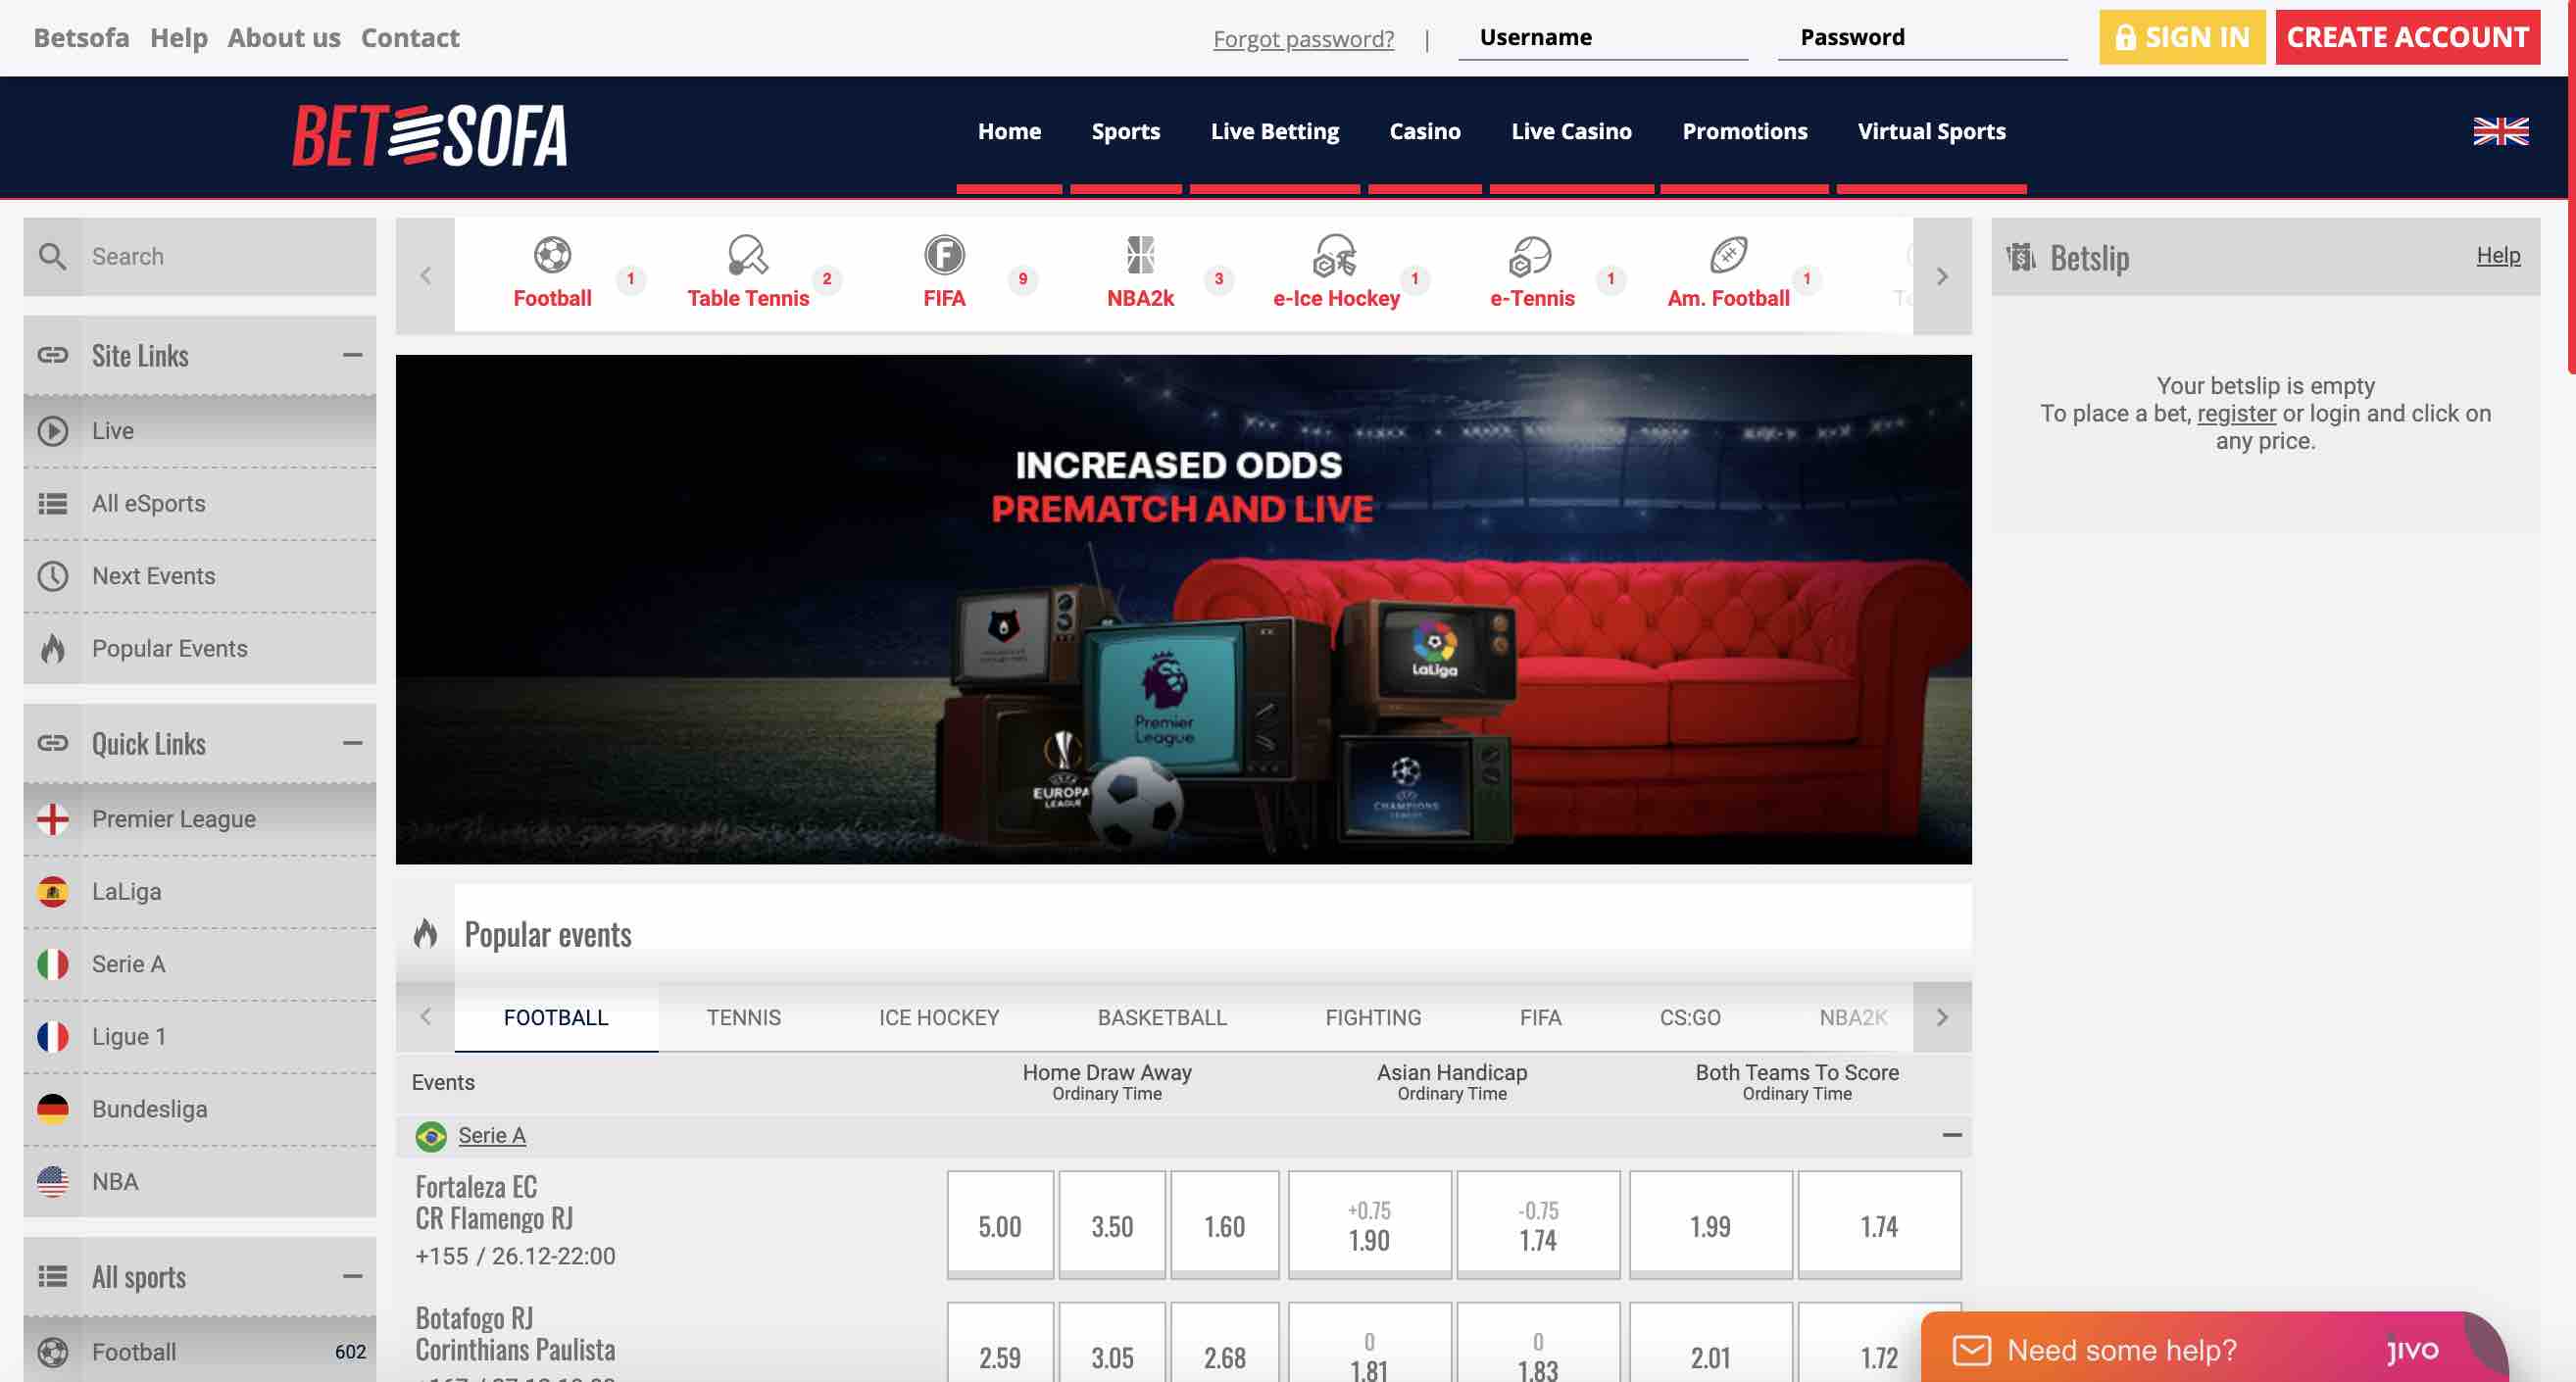Select the FIFA icon in carousel

click(x=944, y=255)
